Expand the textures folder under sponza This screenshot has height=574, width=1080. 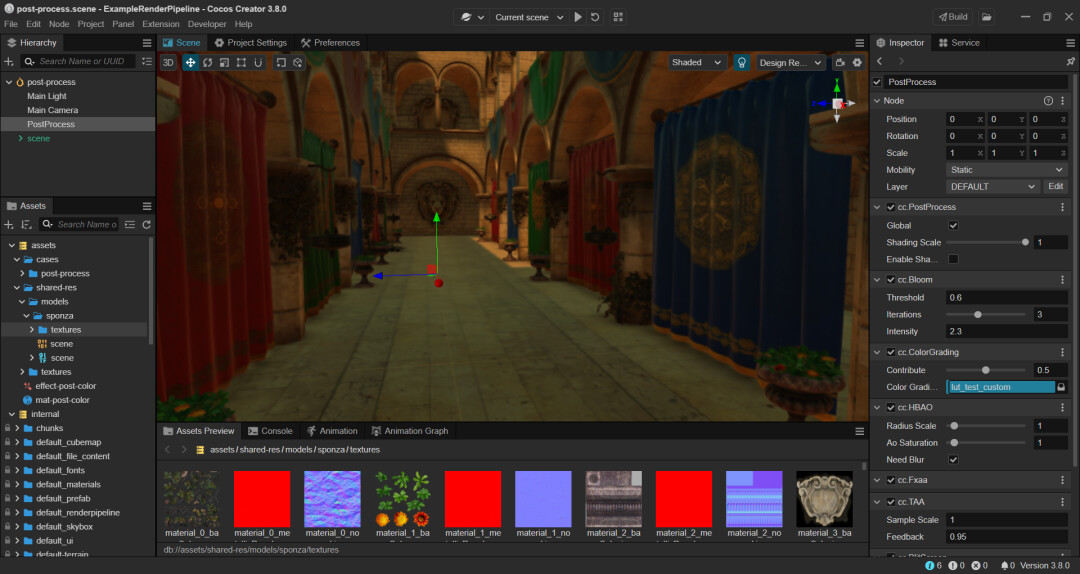[x=31, y=330]
